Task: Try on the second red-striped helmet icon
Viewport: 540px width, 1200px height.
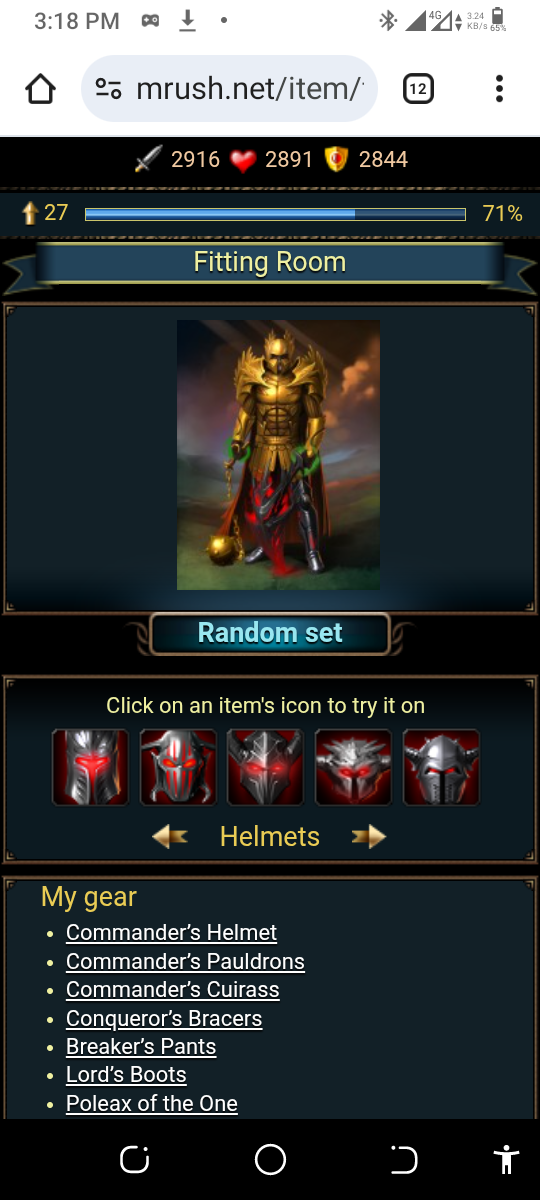Action: [178, 767]
